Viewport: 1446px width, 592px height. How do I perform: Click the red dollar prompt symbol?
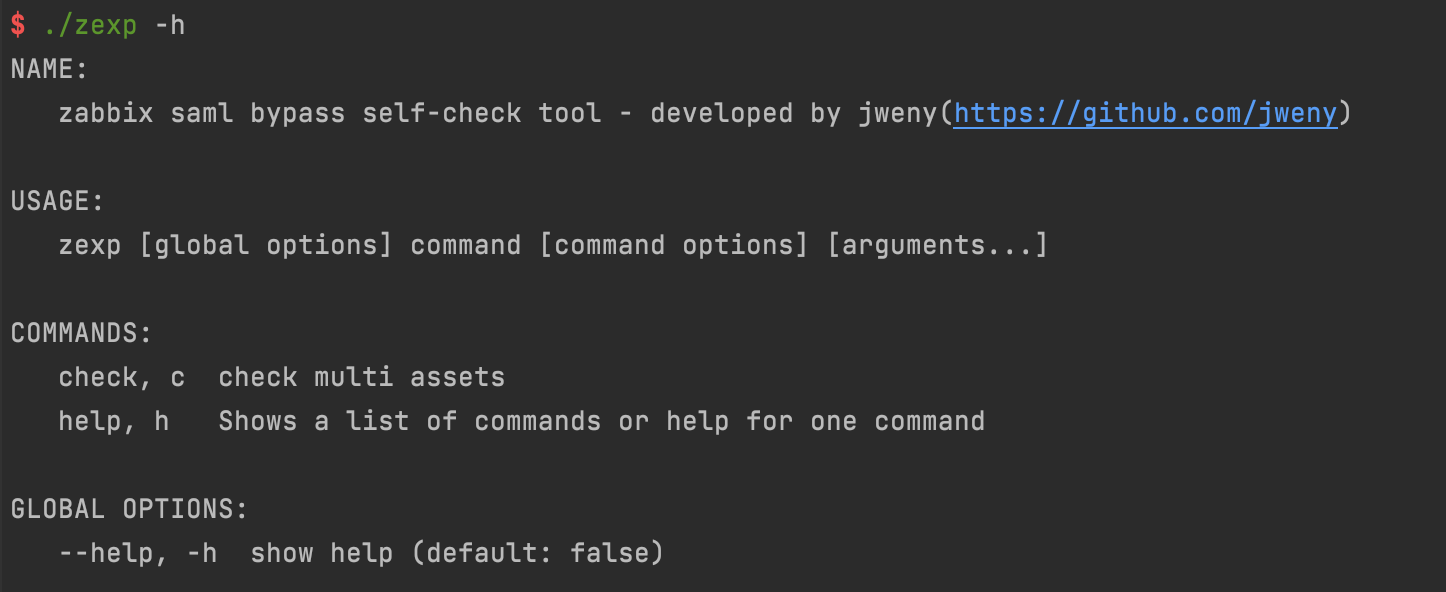click(x=18, y=26)
